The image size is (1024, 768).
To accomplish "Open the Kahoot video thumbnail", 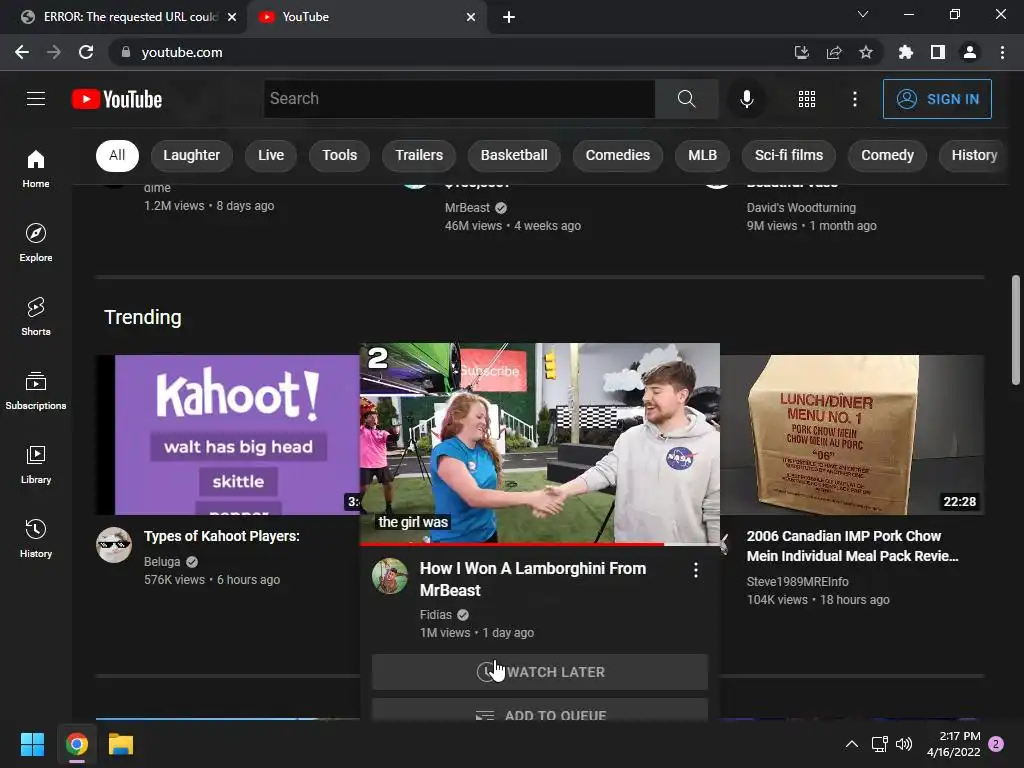I will 228,435.
